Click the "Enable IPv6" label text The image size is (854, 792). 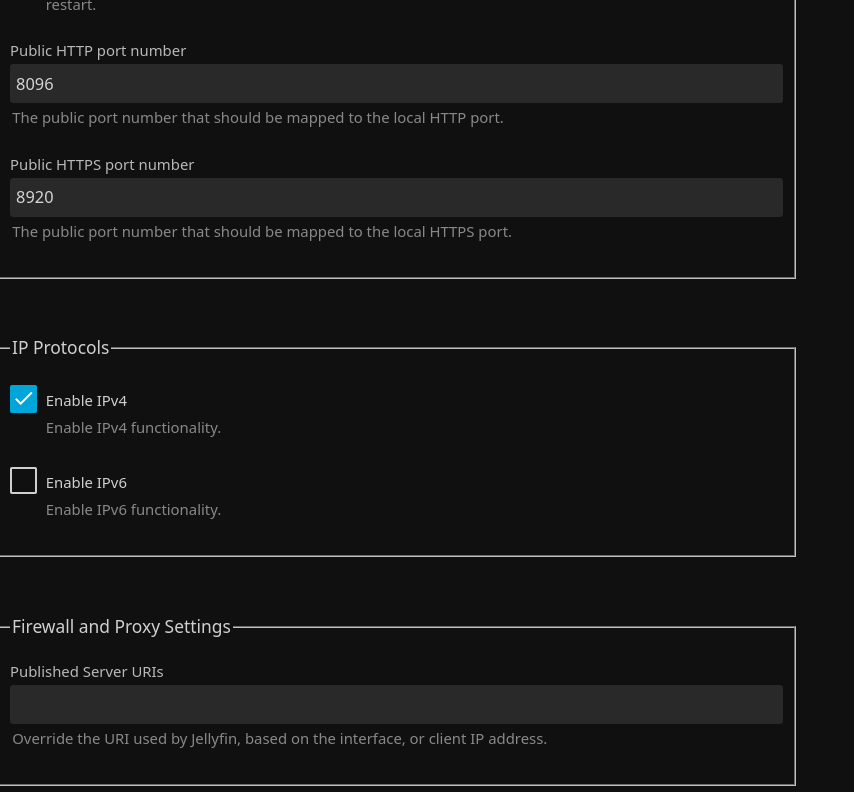point(86,483)
